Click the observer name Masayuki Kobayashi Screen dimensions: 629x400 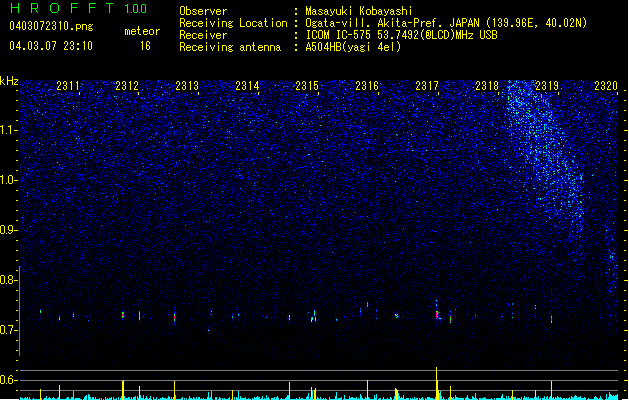click(x=359, y=11)
